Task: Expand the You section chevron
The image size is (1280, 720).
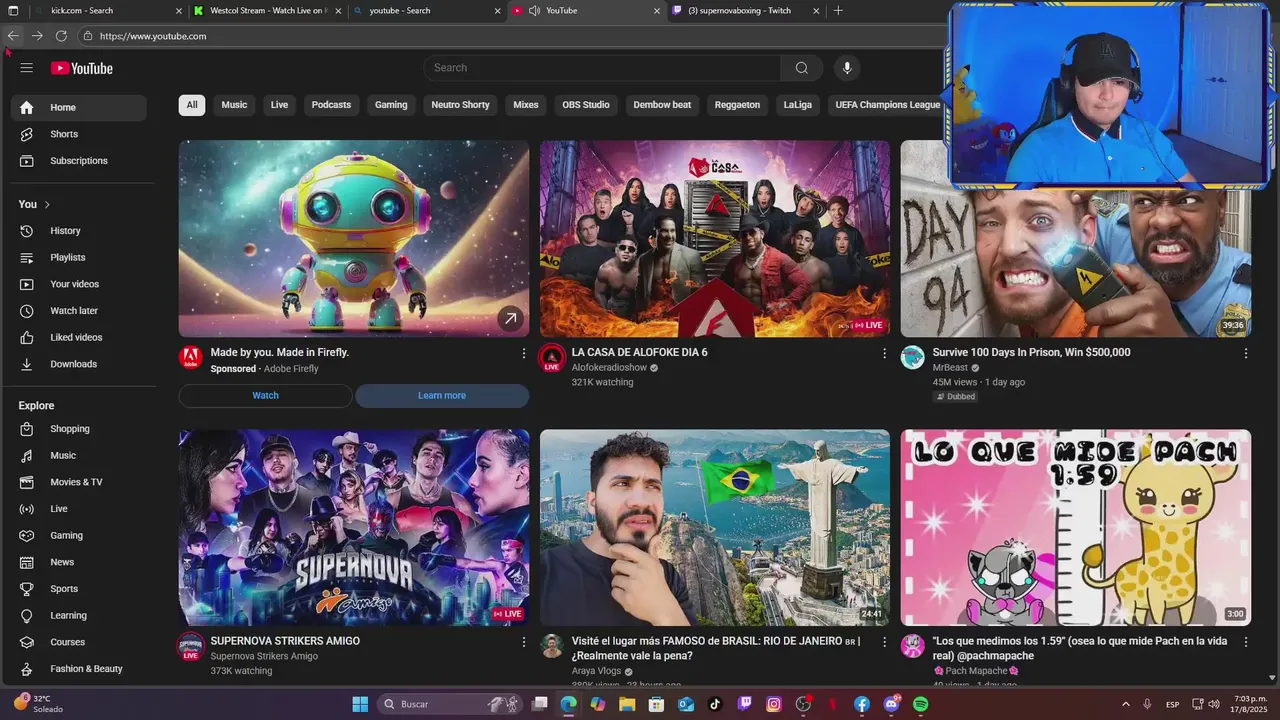Action: click(47, 204)
